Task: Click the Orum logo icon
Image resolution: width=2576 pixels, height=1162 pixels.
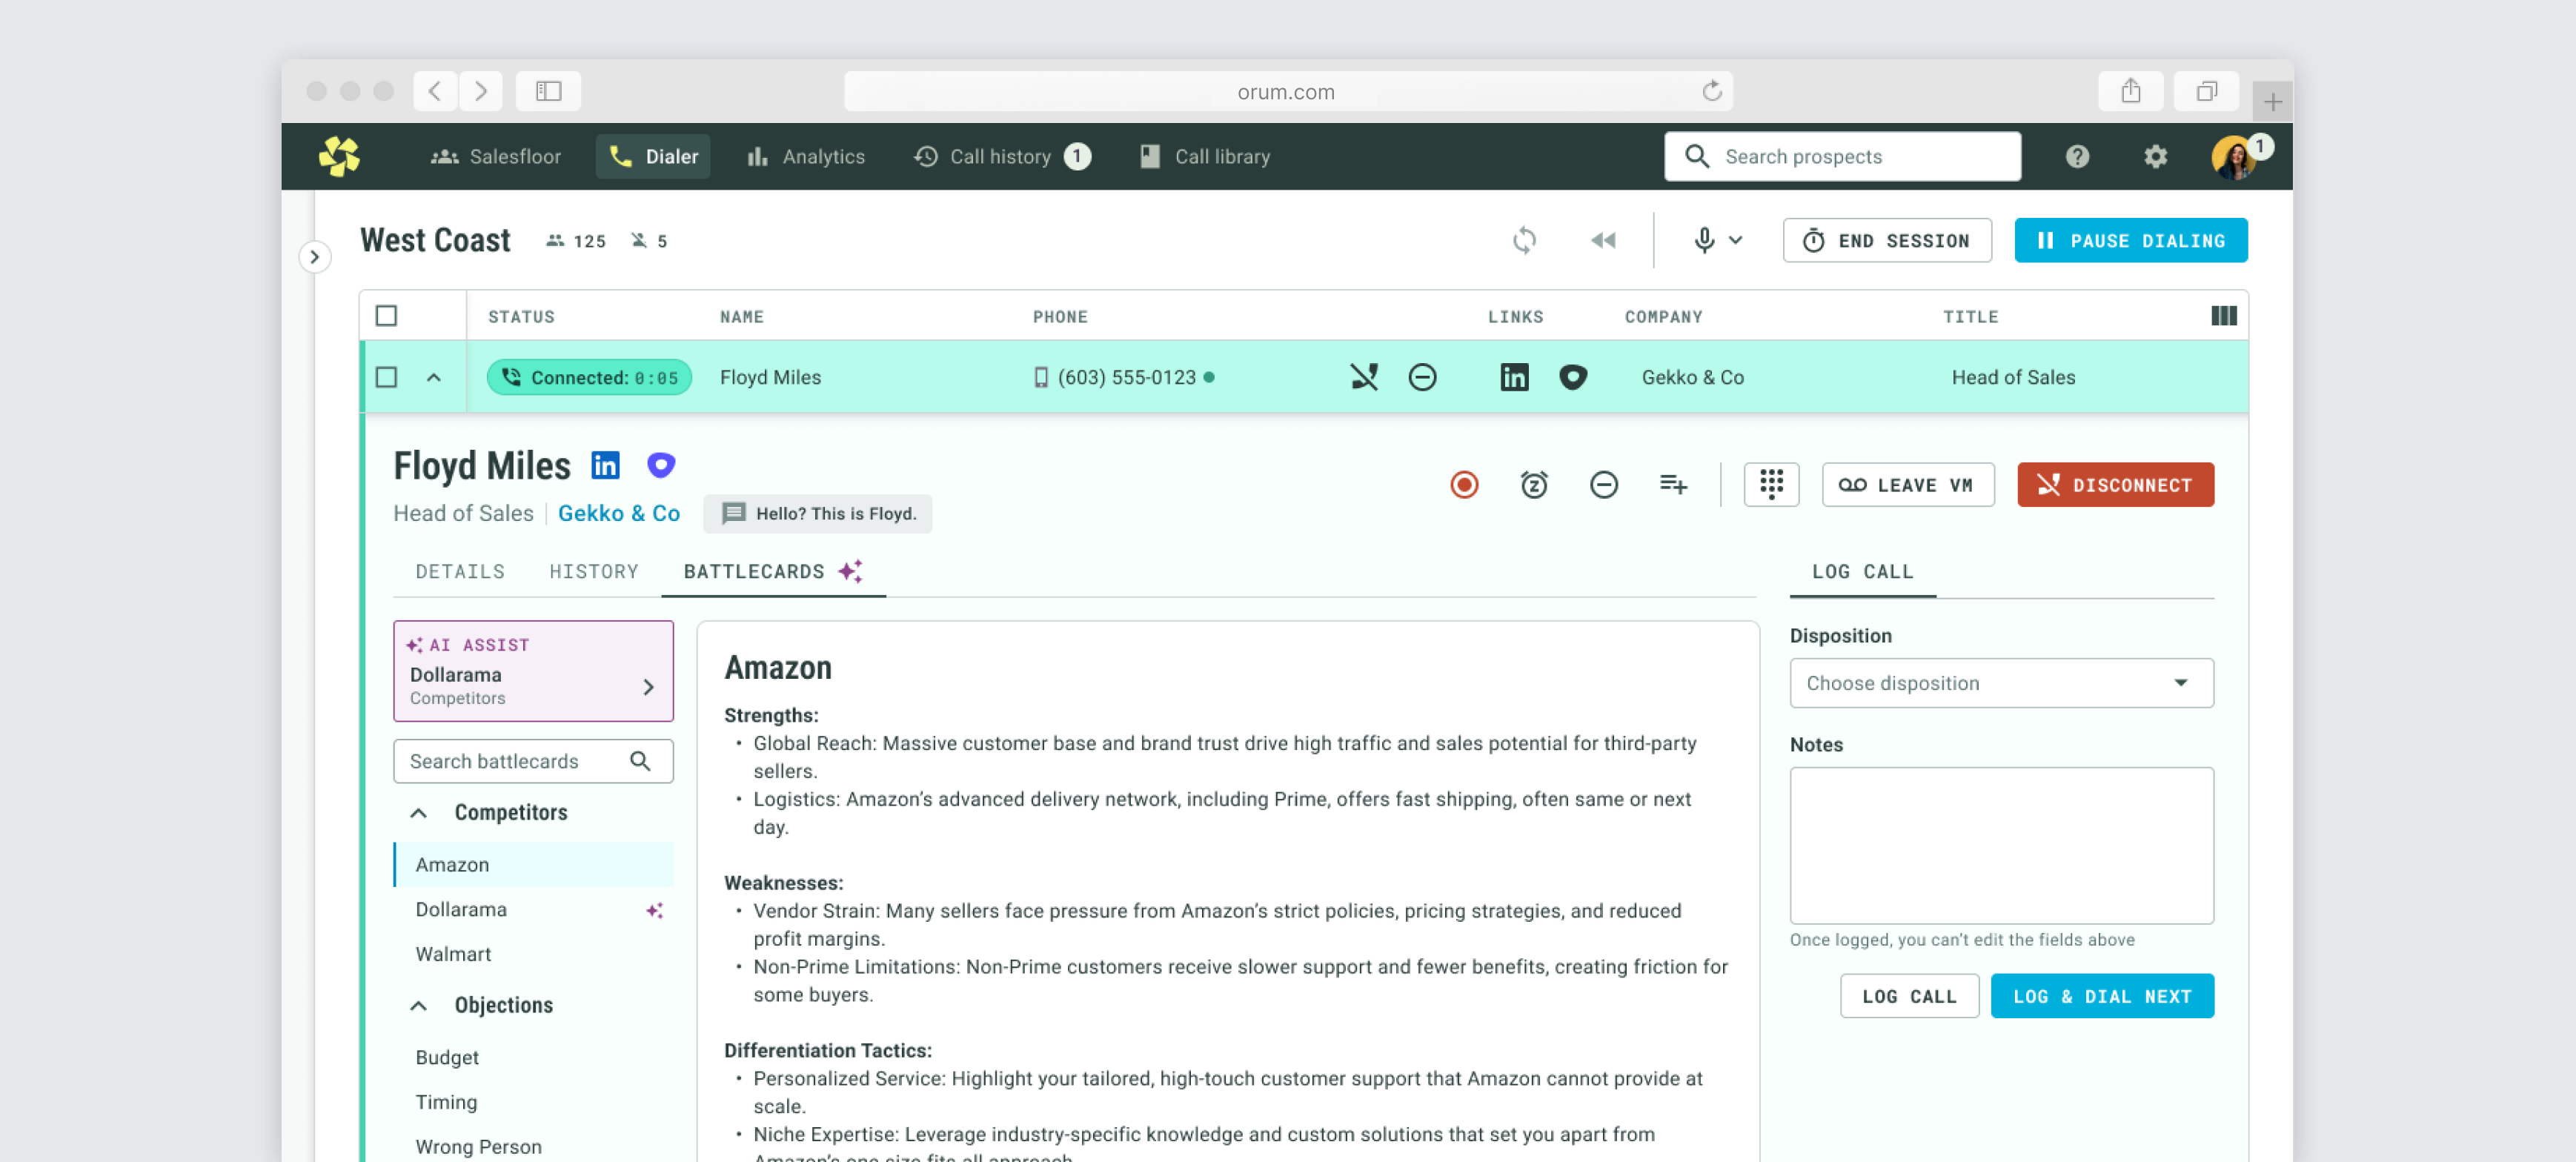Action: tap(339, 156)
